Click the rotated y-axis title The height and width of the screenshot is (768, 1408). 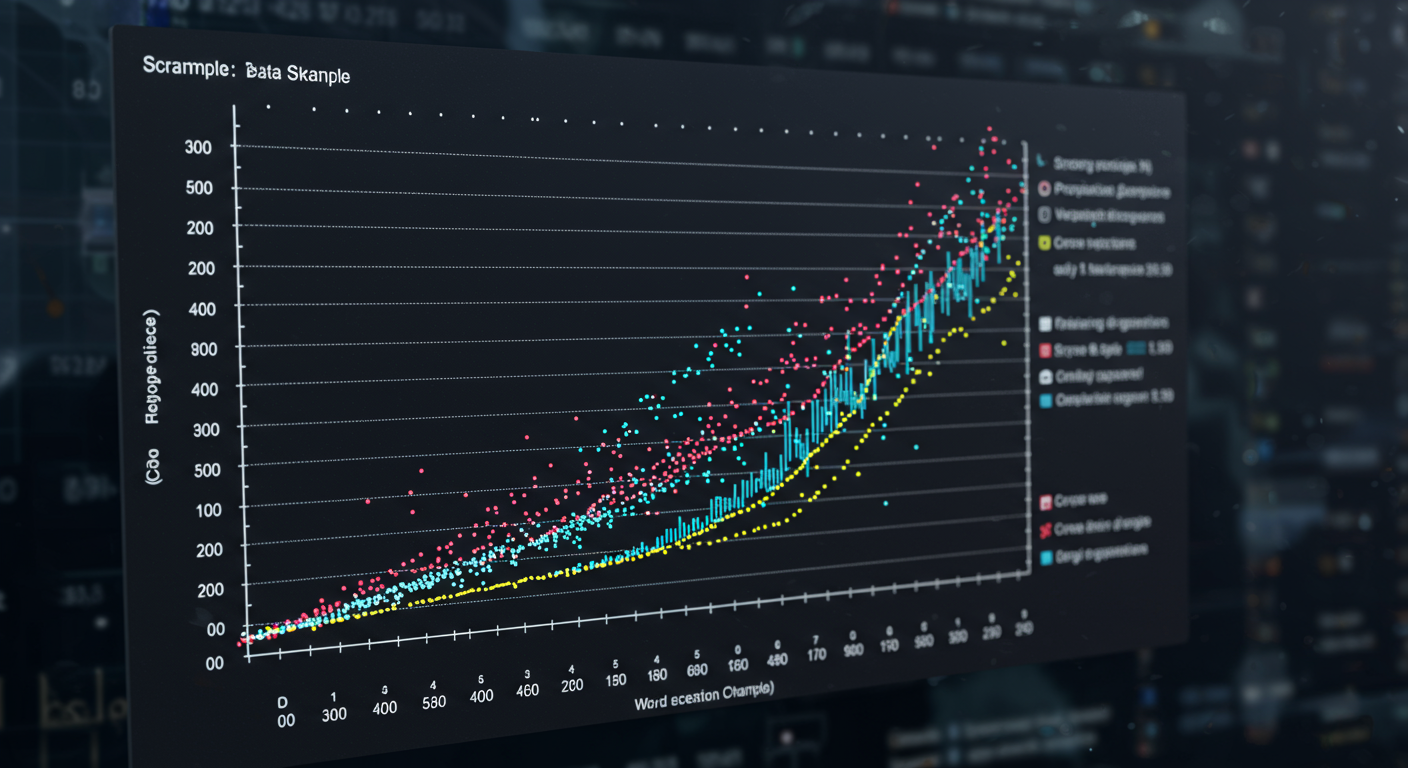pos(152,393)
